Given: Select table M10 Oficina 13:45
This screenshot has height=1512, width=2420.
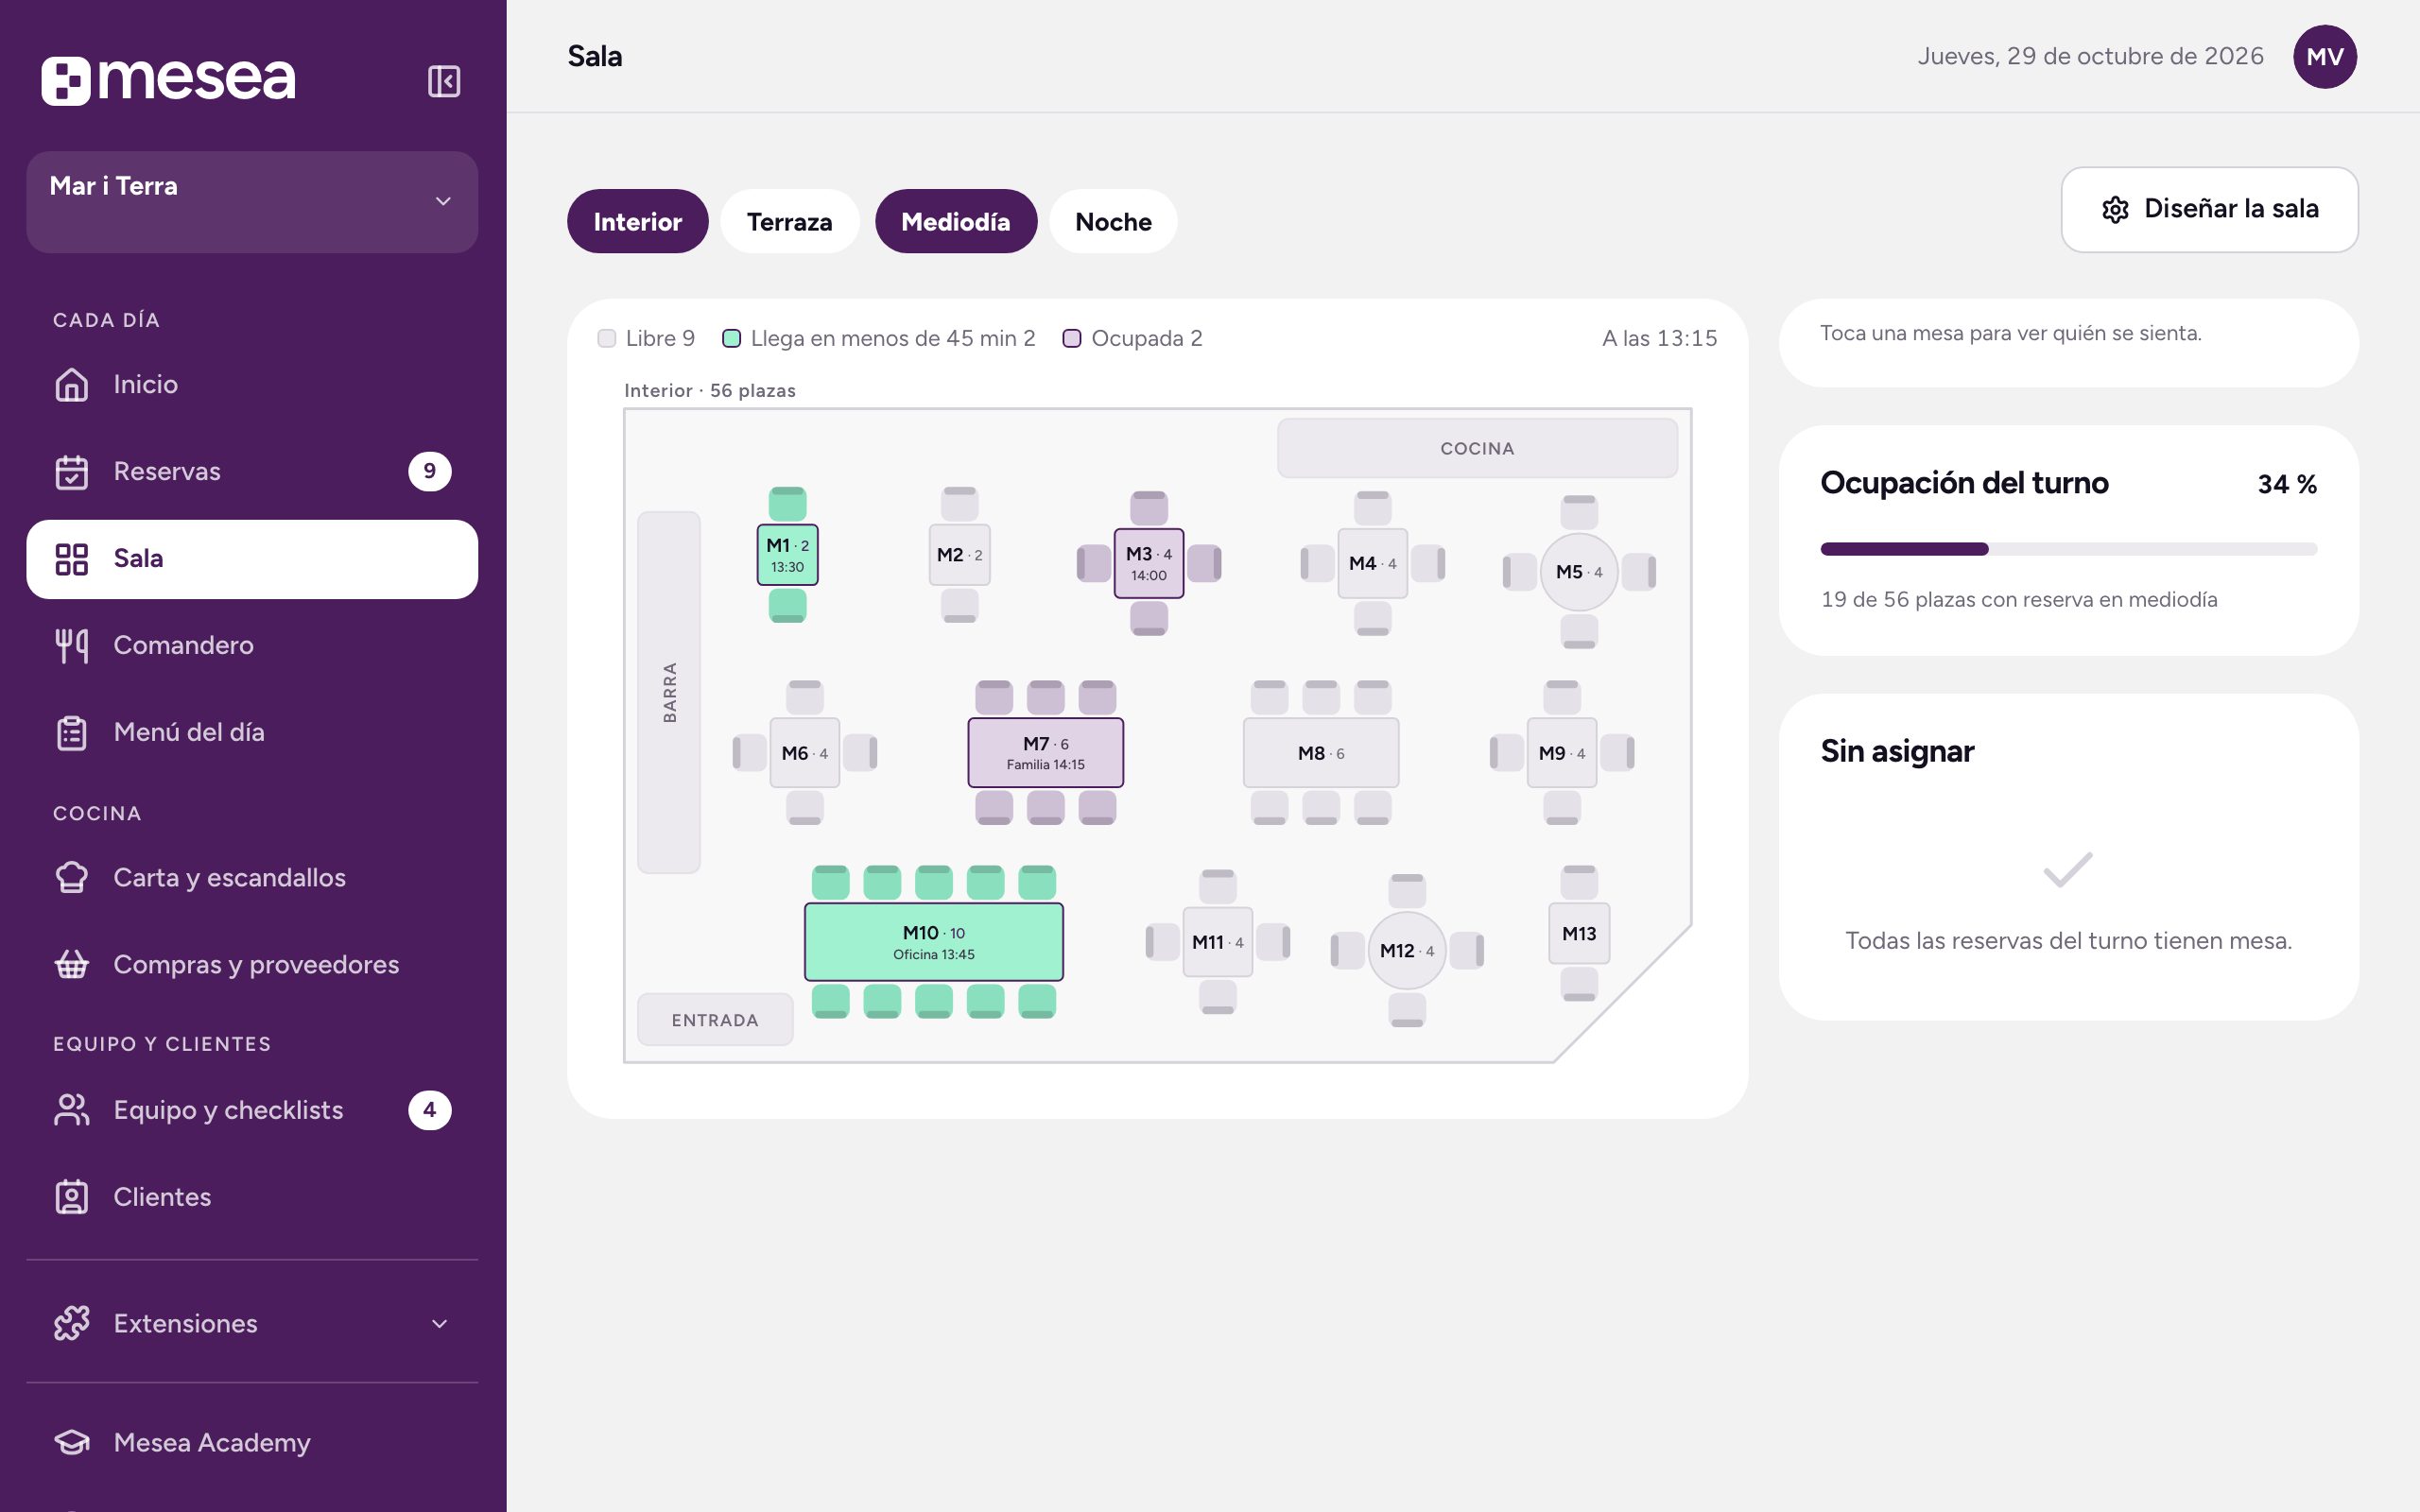Looking at the screenshot, I should click(933, 942).
